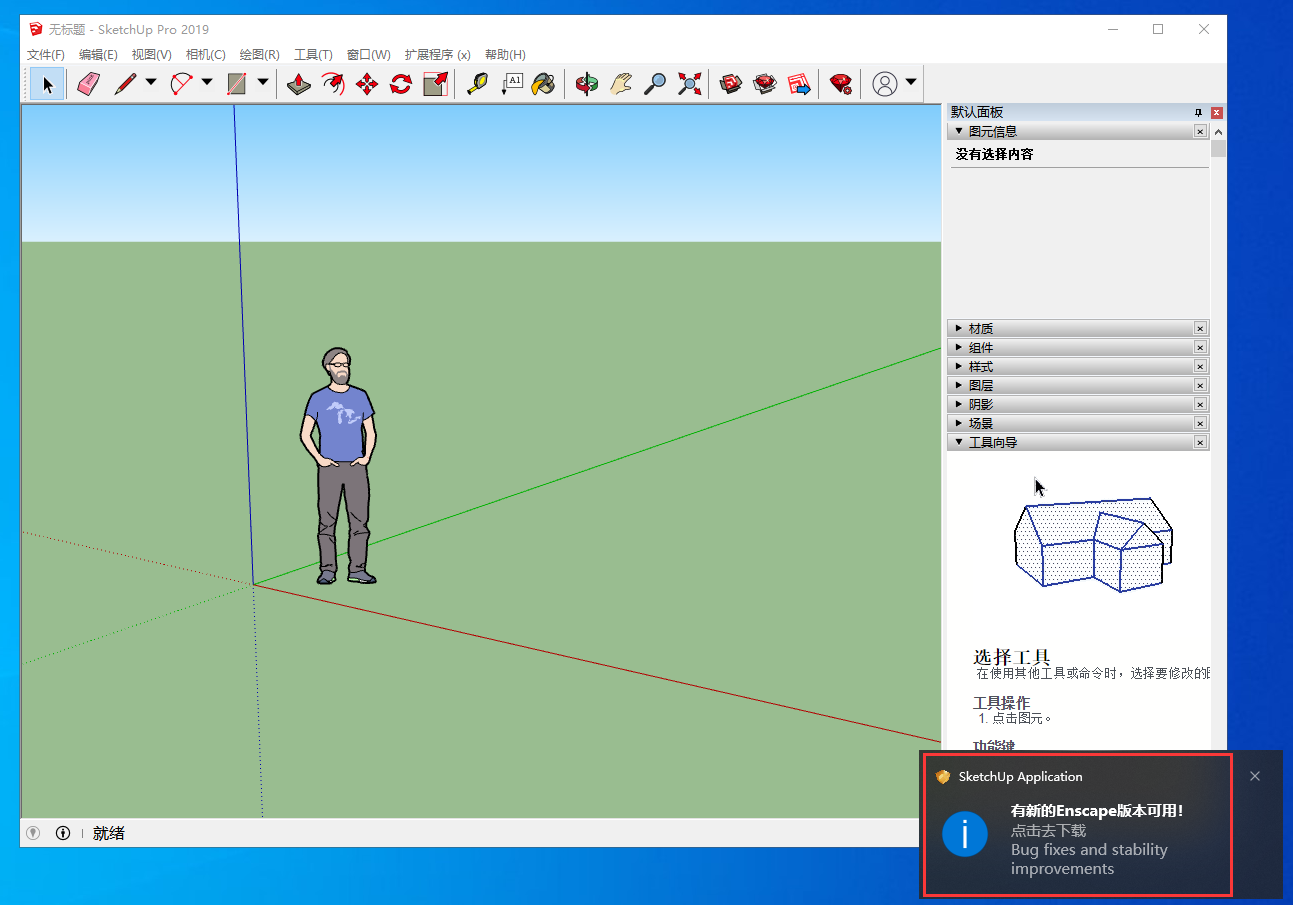Click 点击去下载 in the Enscape notification
This screenshot has width=1293, height=905.
[x=1048, y=830]
